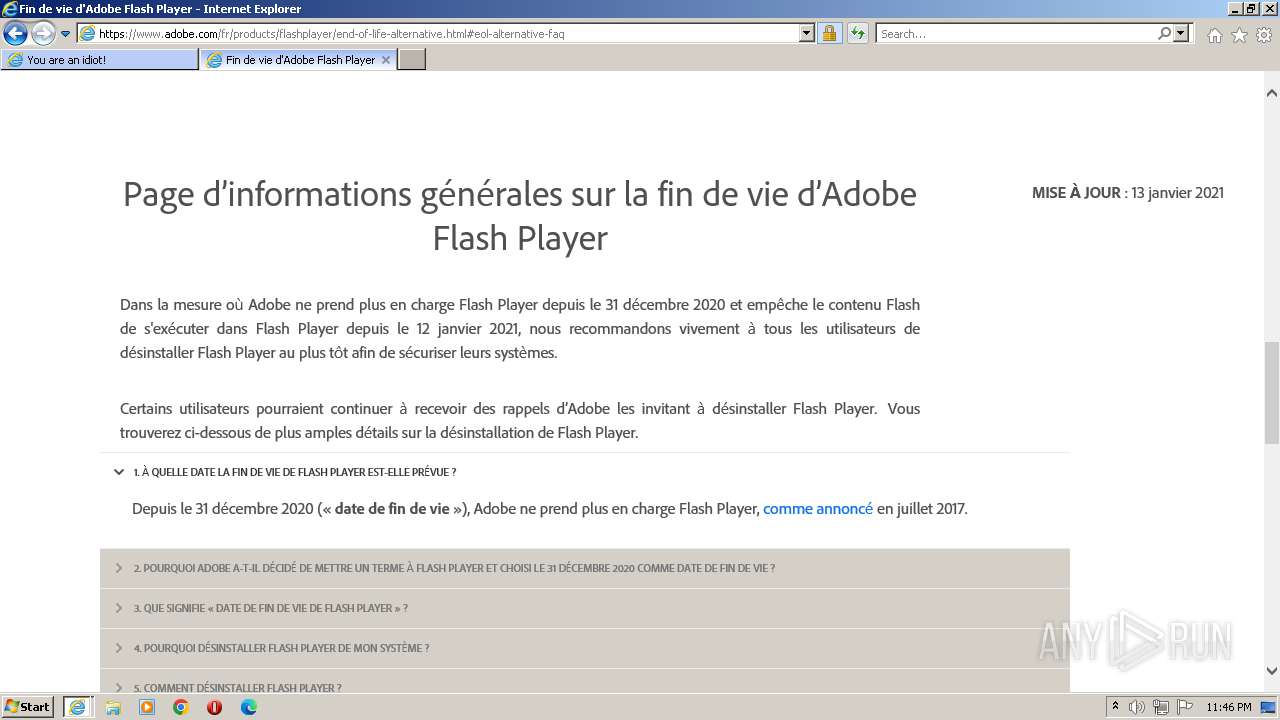Image resolution: width=1280 pixels, height=720 pixels.
Task: Open a new blank tab
Action: [412, 60]
